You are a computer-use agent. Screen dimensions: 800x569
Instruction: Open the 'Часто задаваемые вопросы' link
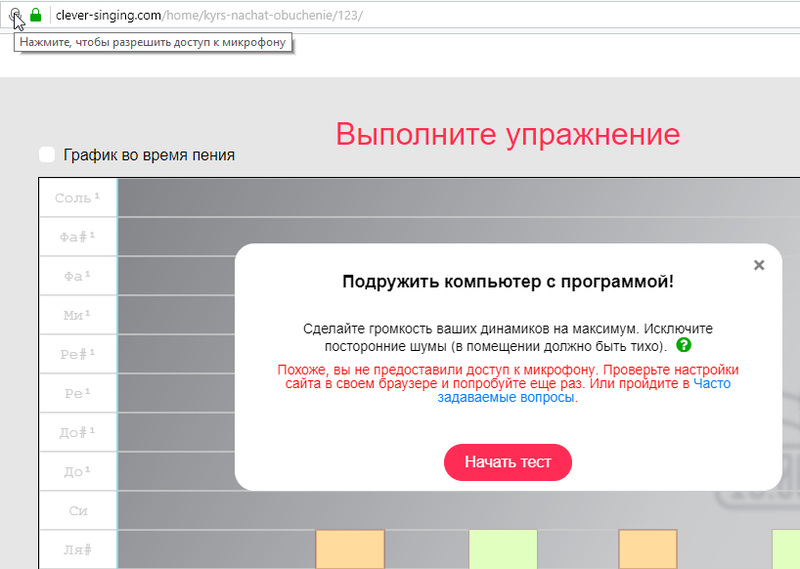coord(584,390)
